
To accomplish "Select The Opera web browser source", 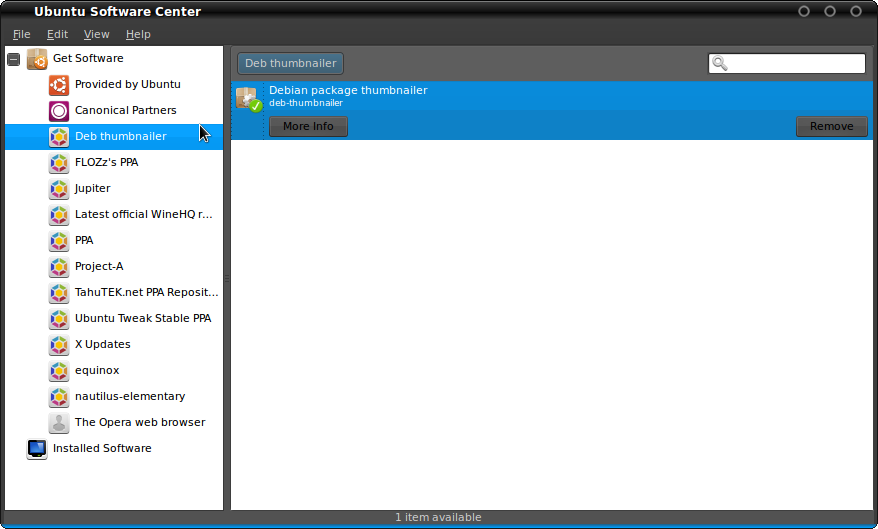I will (x=140, y=423).
